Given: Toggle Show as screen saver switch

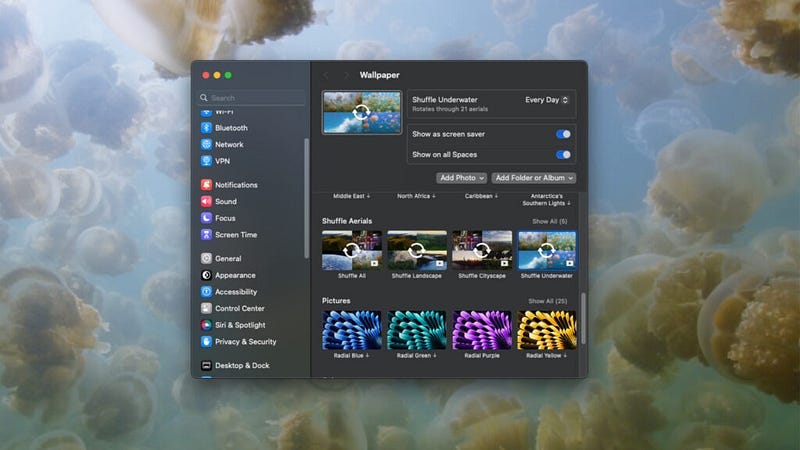Looking at the screenshot, I should pyautogui.click(x=563, y=134).
